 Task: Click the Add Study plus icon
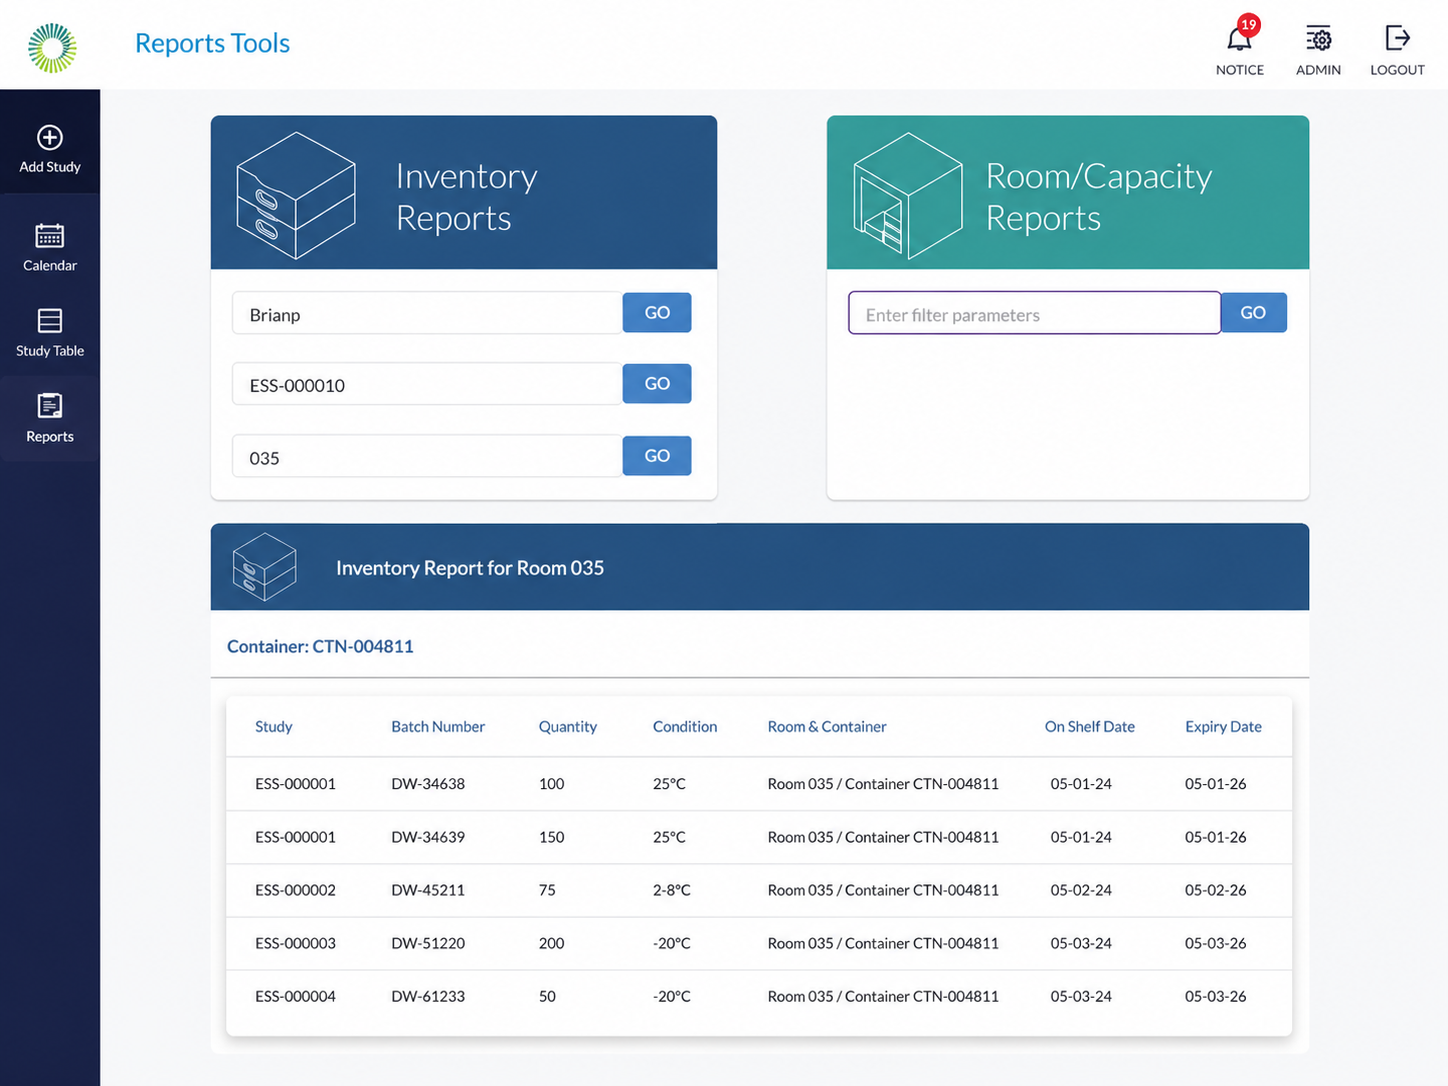50,137
